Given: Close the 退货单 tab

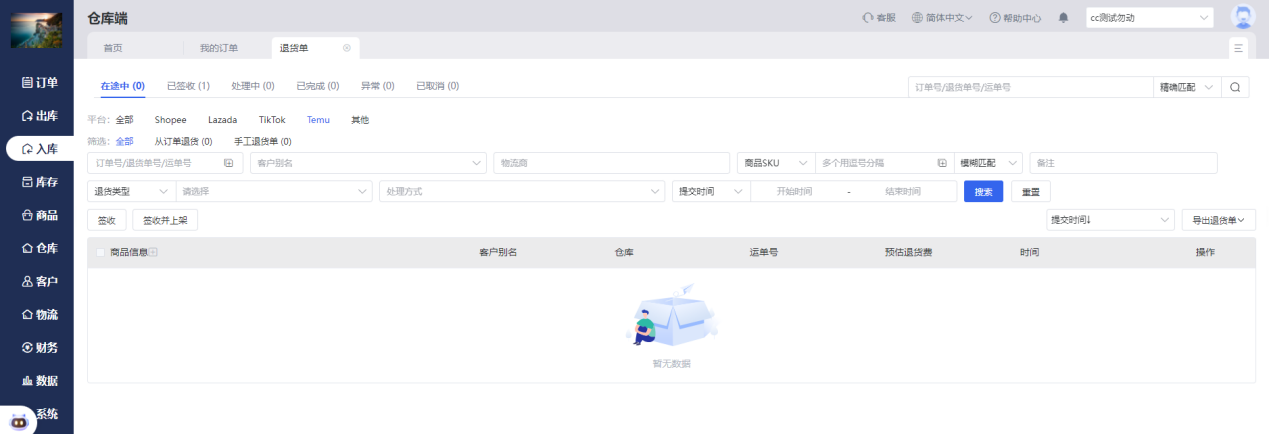Looking at the screenshot, I should [347, 48].
